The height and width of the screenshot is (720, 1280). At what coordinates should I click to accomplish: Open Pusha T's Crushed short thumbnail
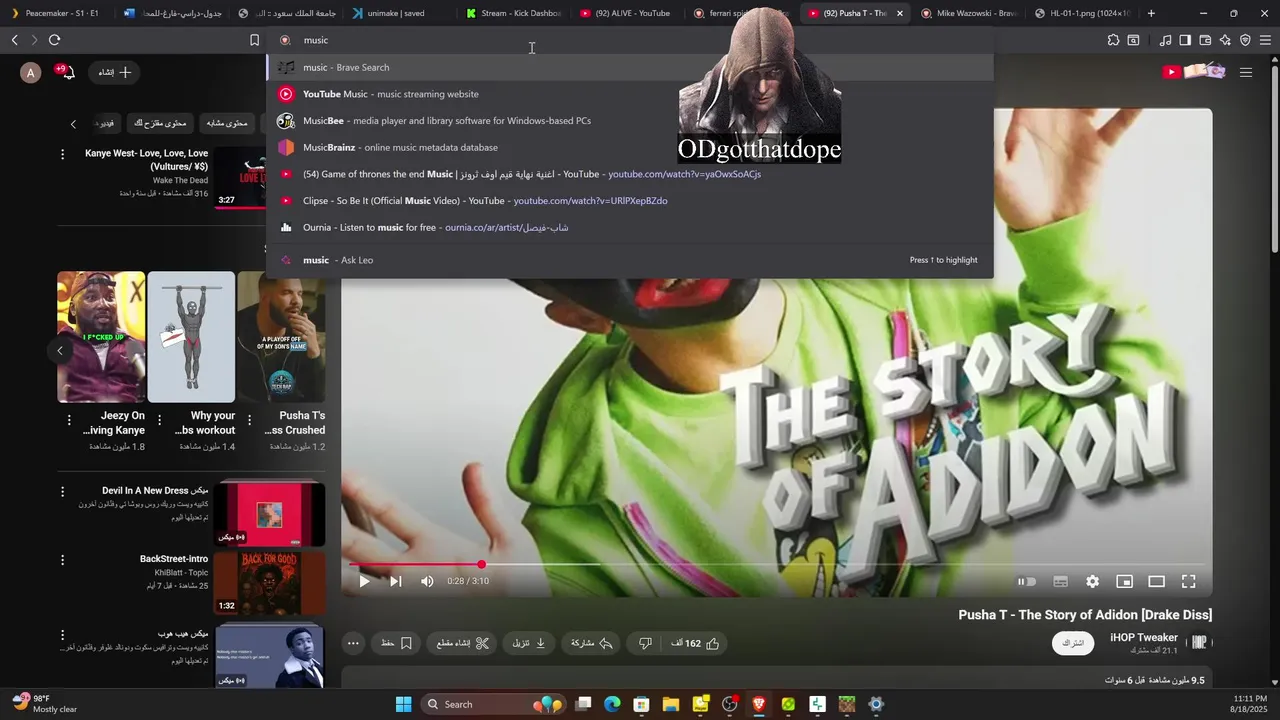point(281,337)
